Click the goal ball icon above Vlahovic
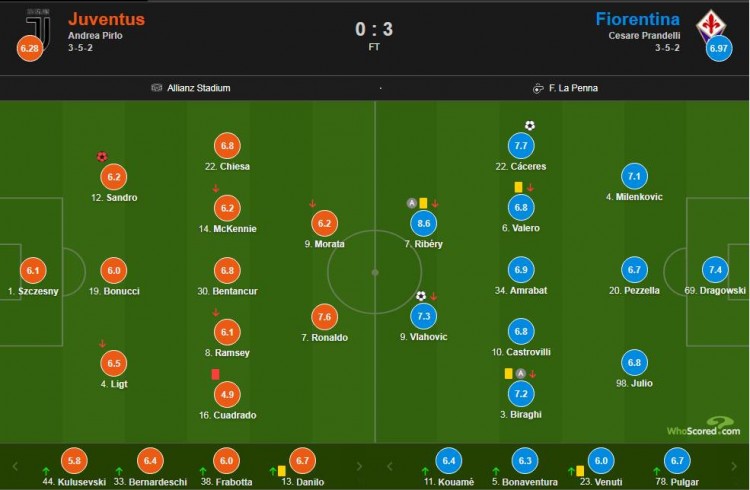Viewport: 750px width, 490px height. (x=420, y=296)
